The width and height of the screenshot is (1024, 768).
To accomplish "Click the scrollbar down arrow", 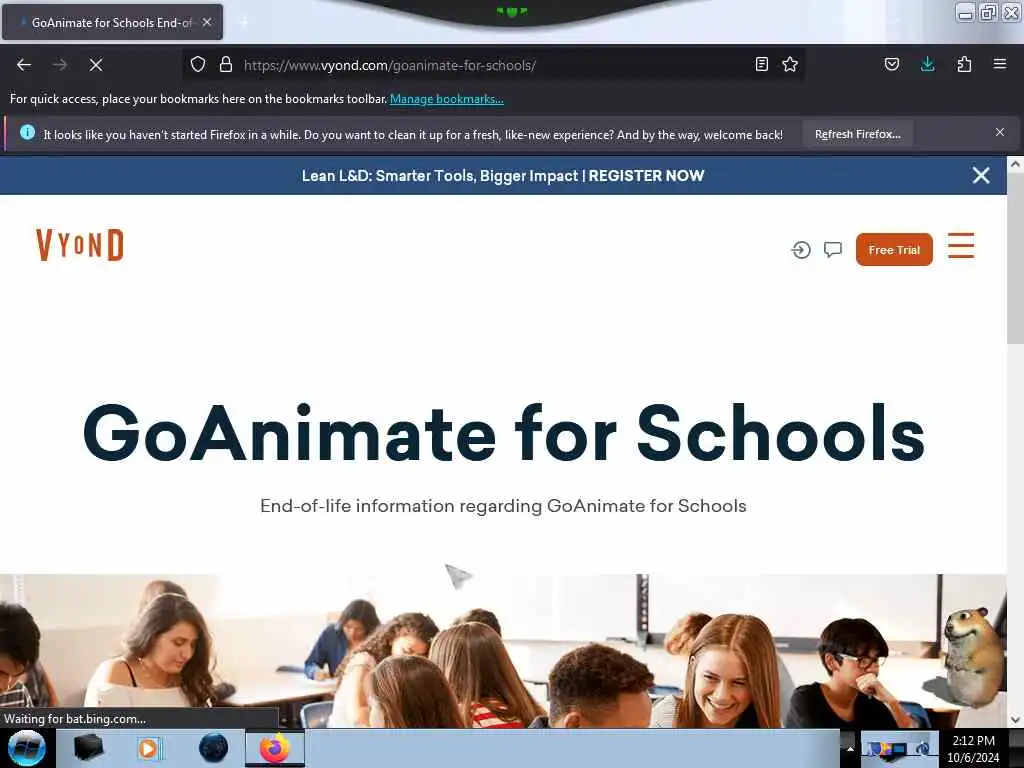I will click(1015, 720).
